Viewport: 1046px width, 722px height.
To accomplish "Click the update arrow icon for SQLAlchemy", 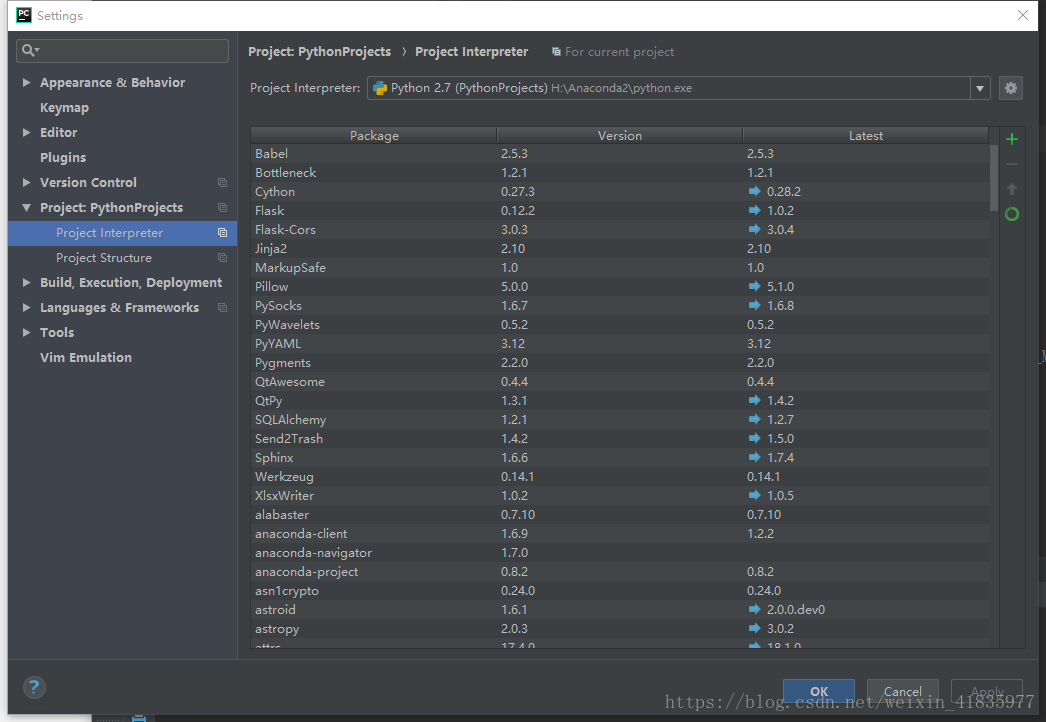I will click(x=754, y=419).
